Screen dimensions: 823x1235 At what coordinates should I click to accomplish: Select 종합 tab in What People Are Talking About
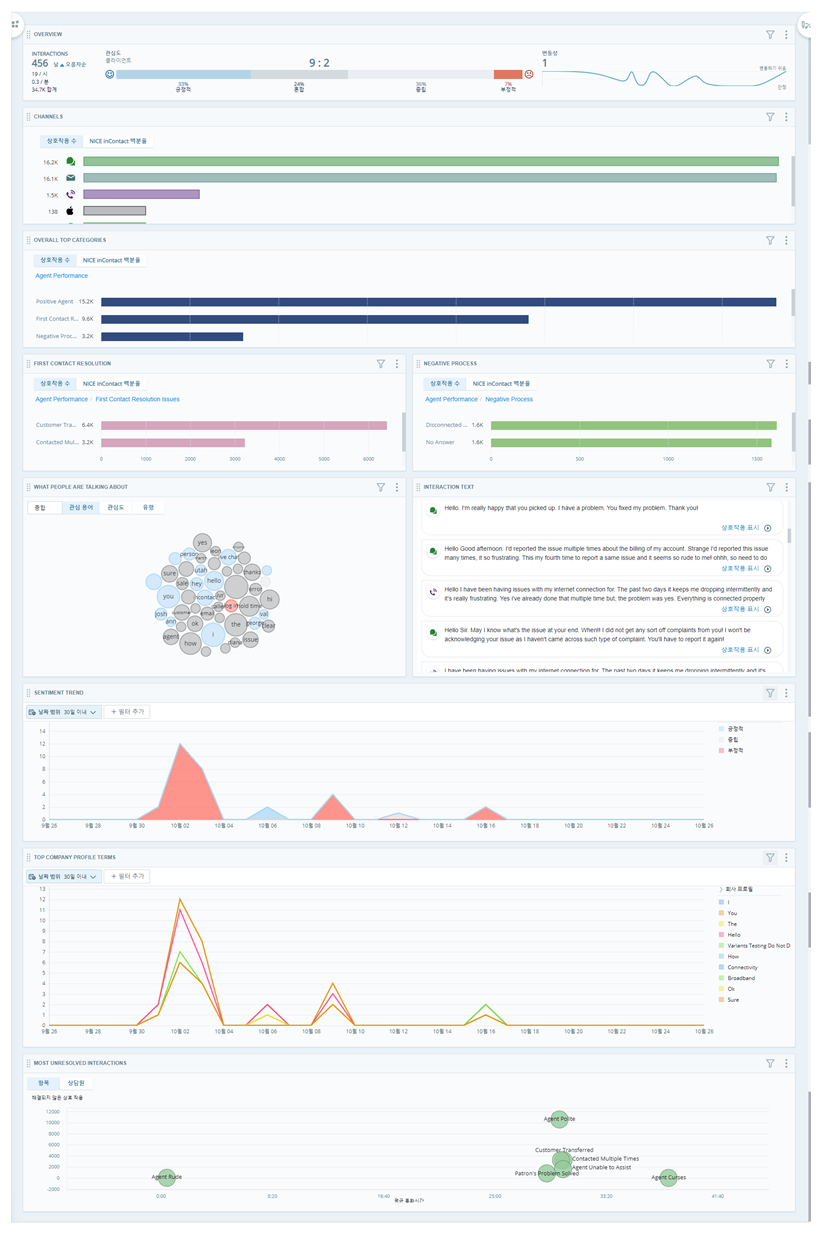42,507
